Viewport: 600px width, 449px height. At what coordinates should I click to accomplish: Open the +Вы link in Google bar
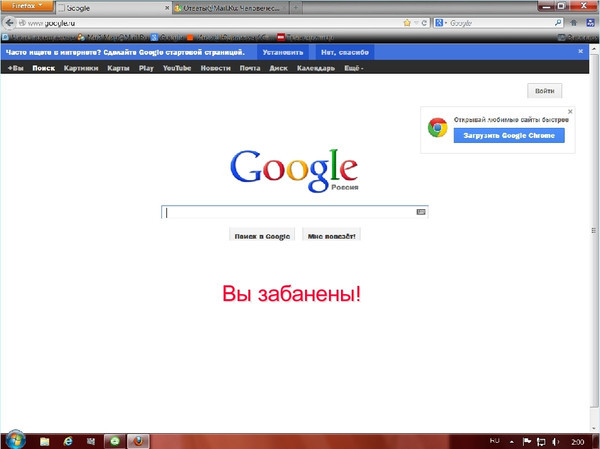tap(16, 68)
